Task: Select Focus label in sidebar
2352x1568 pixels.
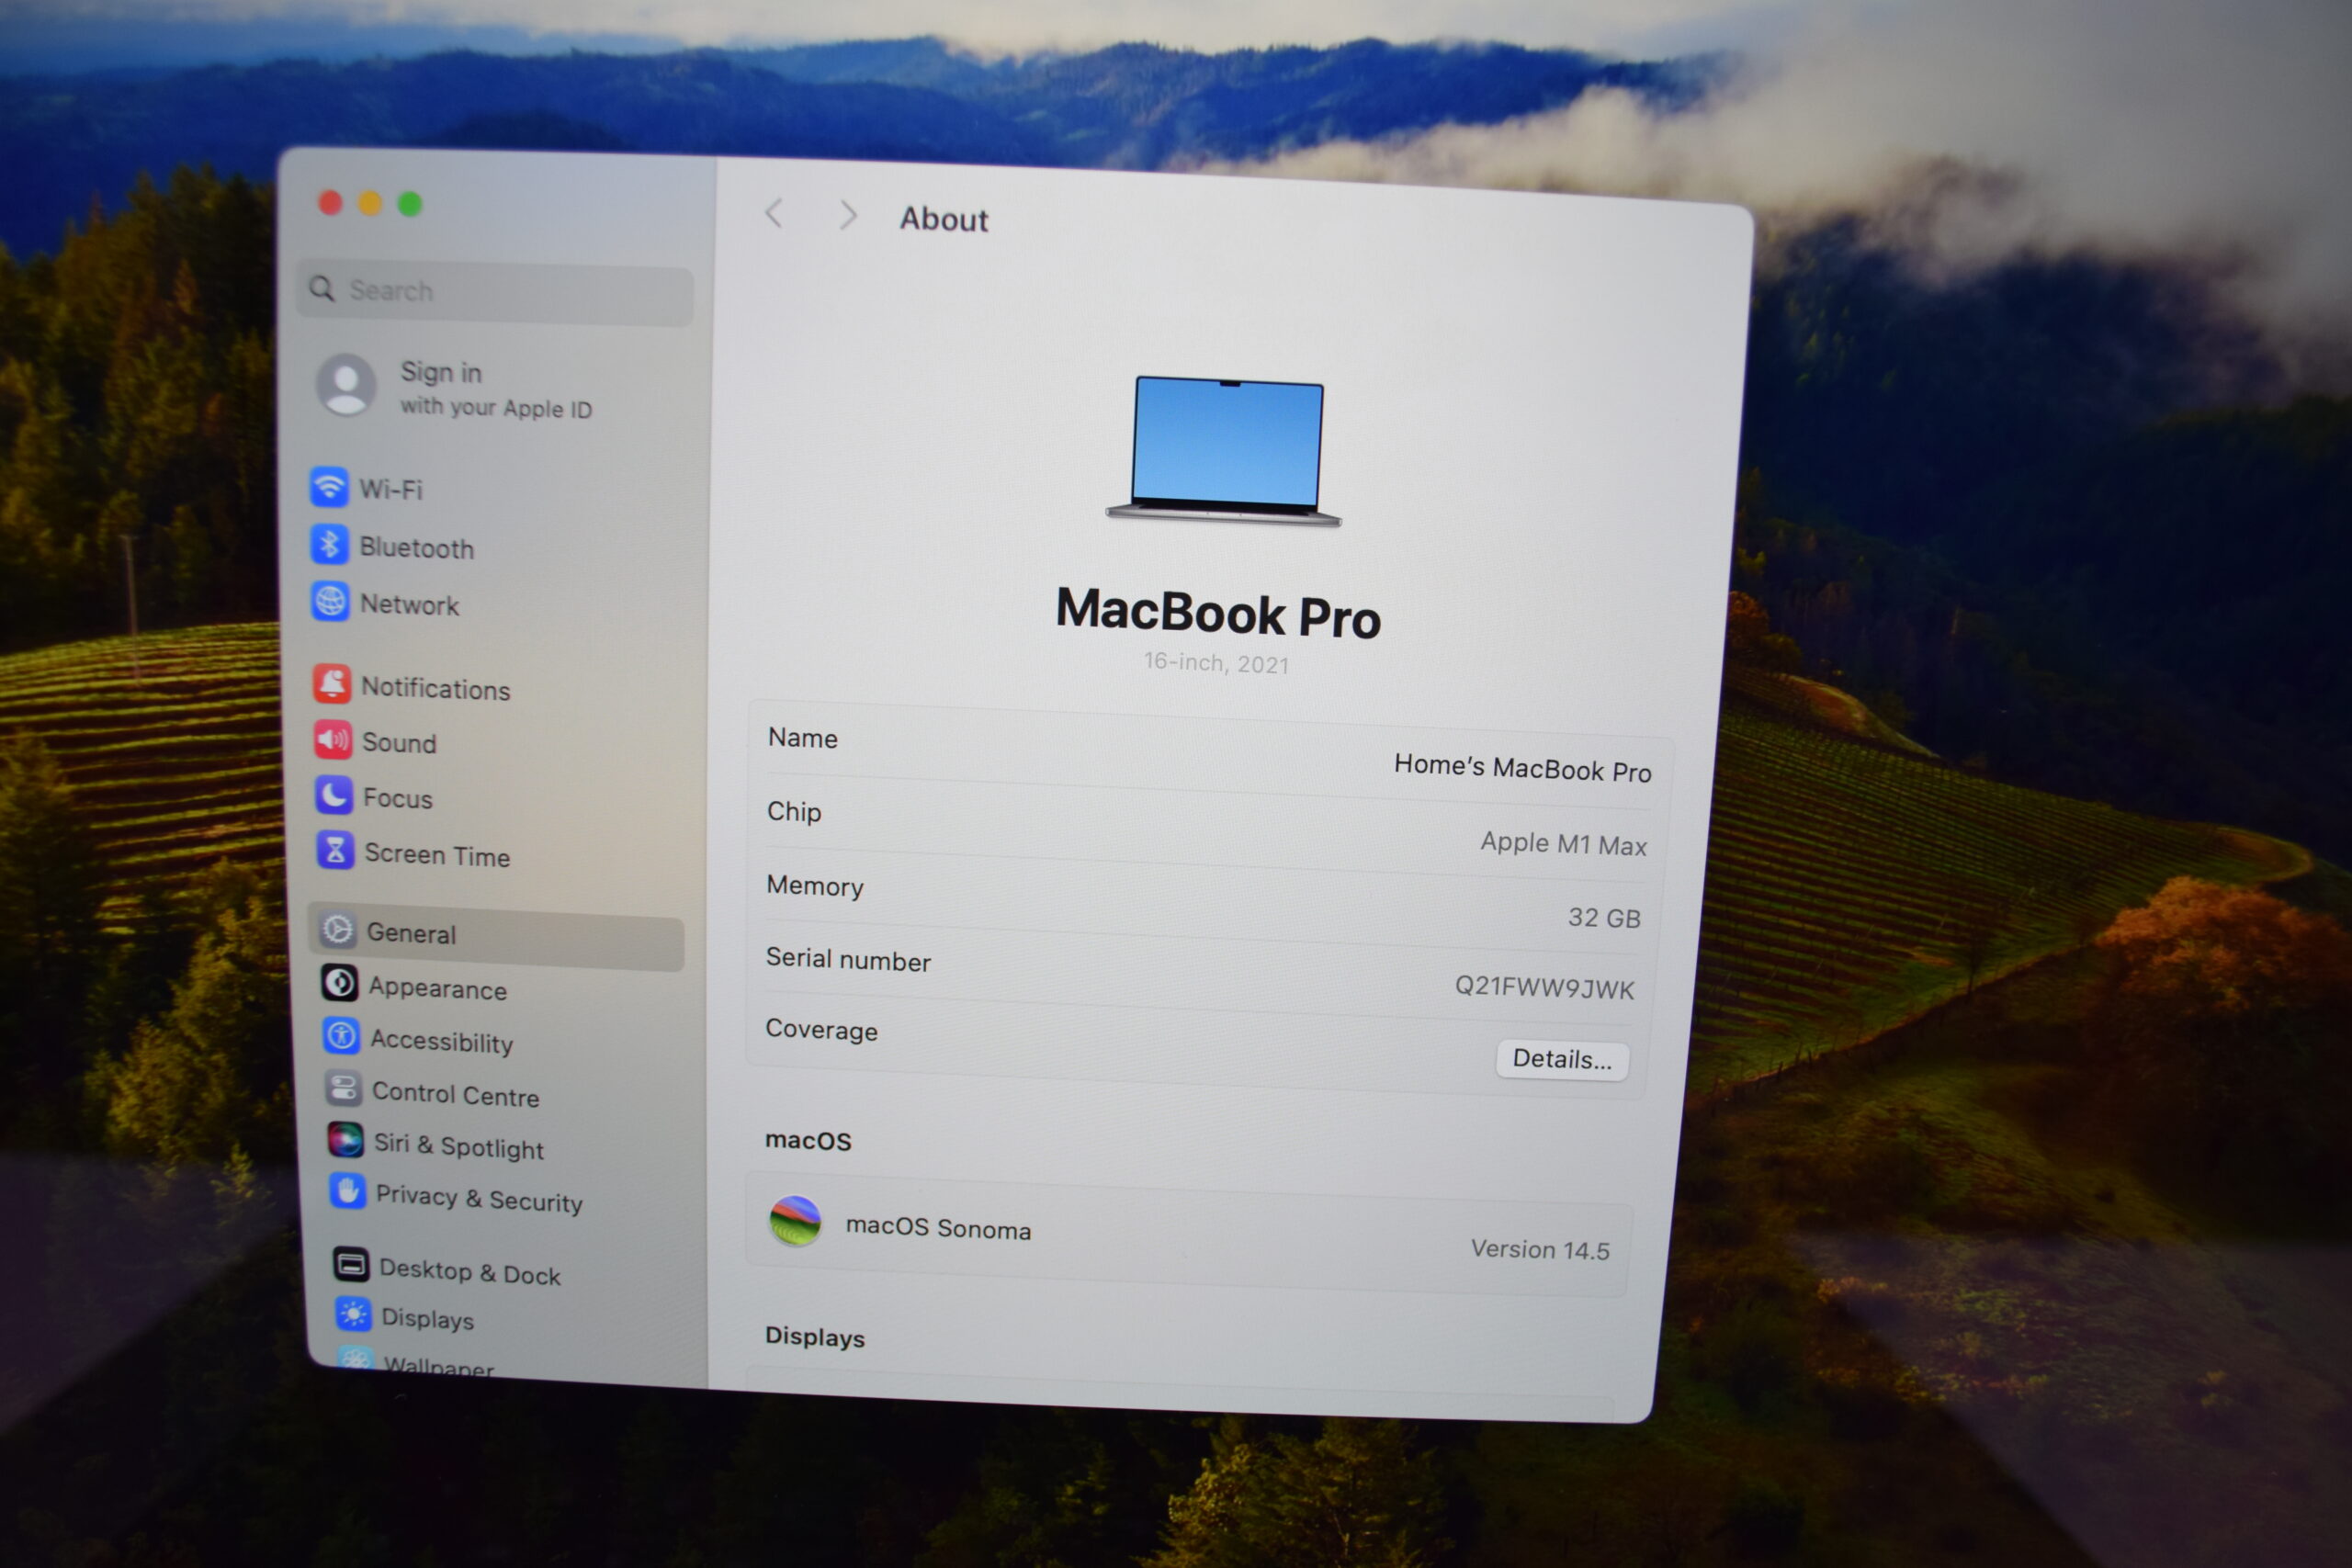Action: (398, 799)
